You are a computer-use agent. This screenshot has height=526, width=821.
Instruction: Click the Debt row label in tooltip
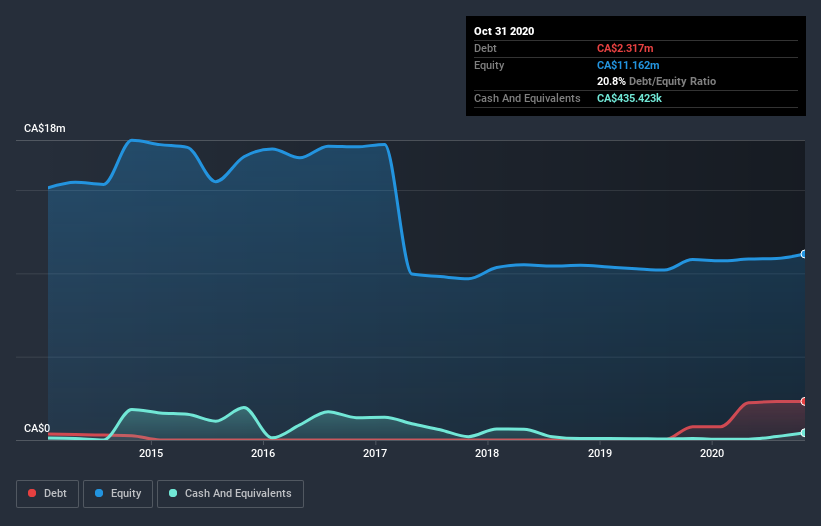(x=485, y=48)
